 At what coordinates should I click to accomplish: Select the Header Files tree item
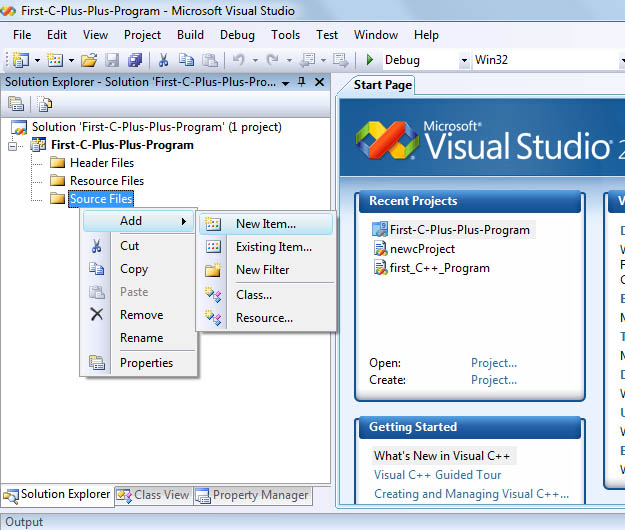click(102, 163)
